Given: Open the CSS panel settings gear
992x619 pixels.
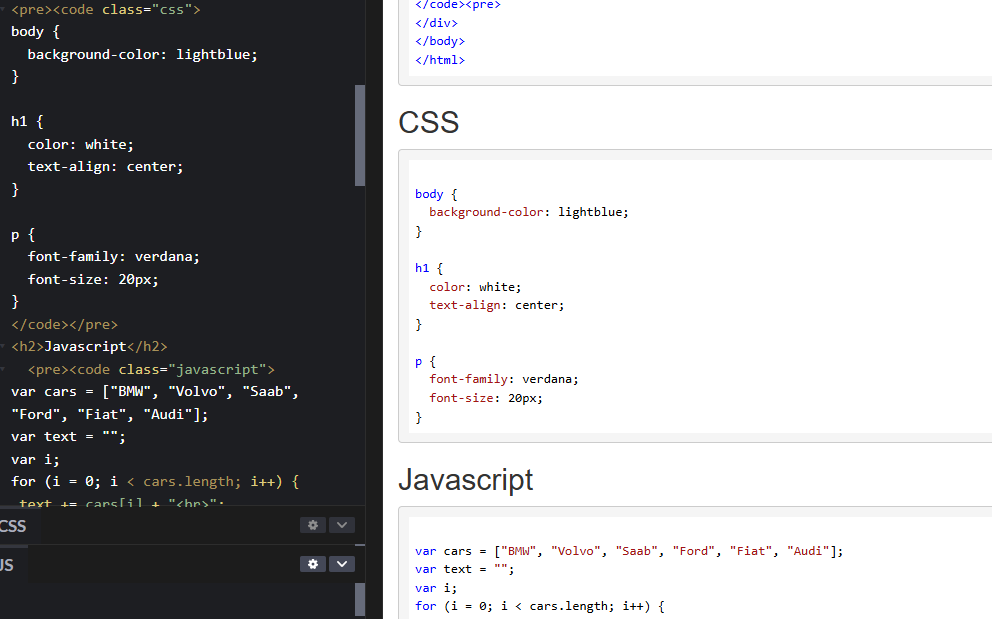Looking at the screenshot, I should click(x=313, y=525).
